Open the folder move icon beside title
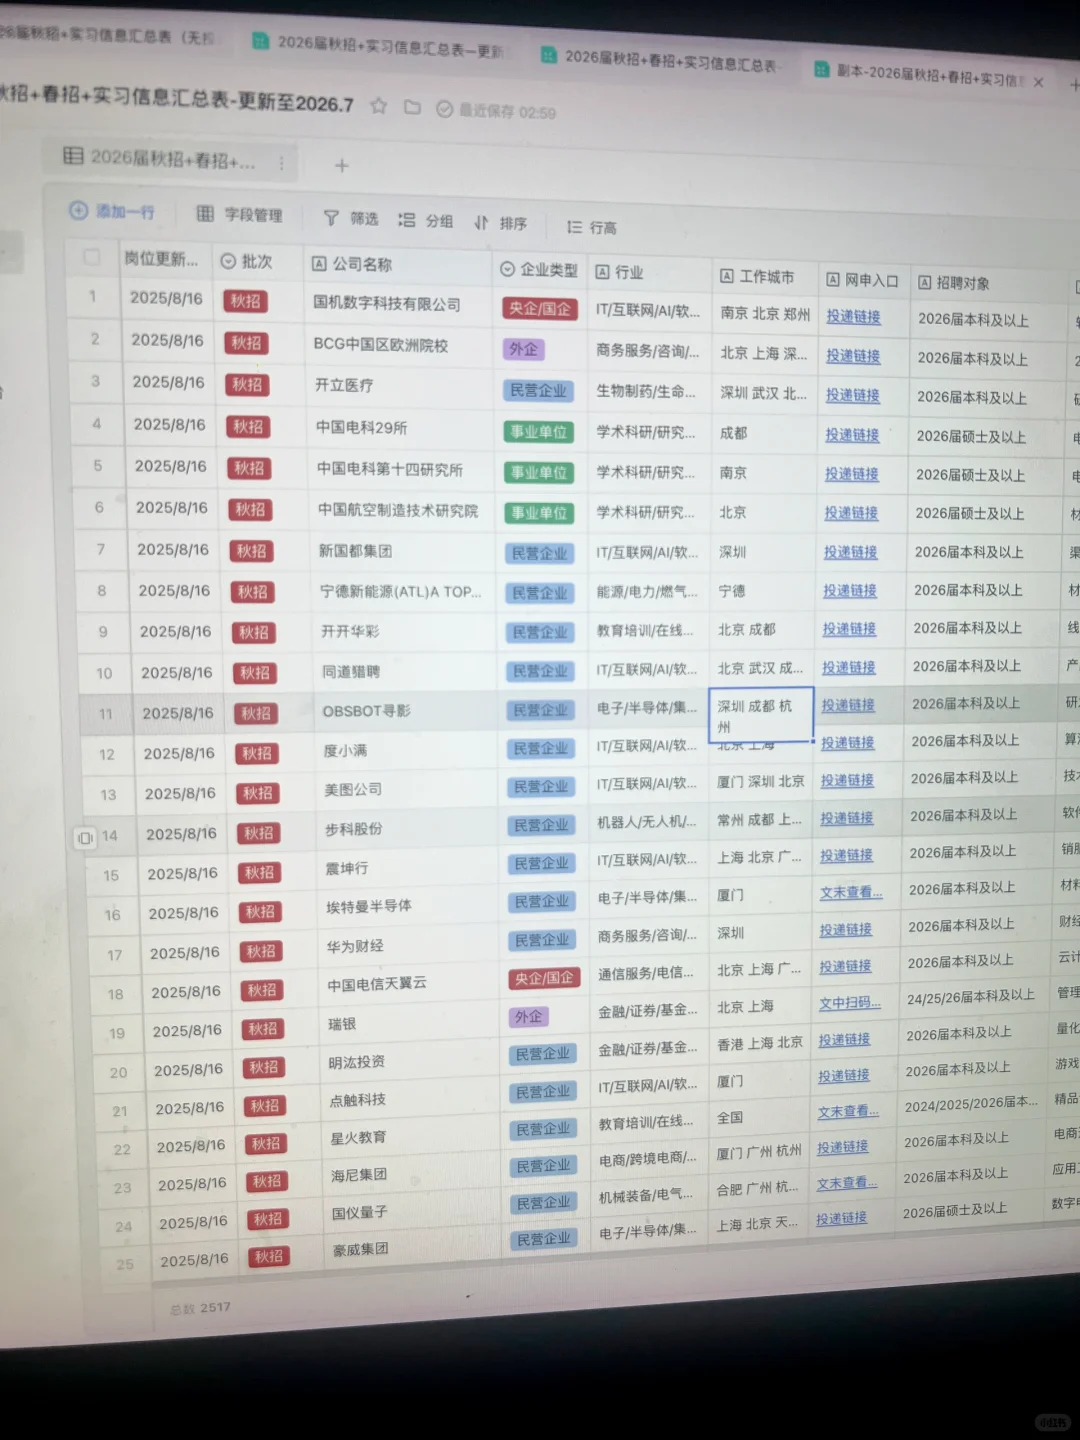This screenshot has height=1440, width=1080. pyautogui.click(x=412, y=107)
